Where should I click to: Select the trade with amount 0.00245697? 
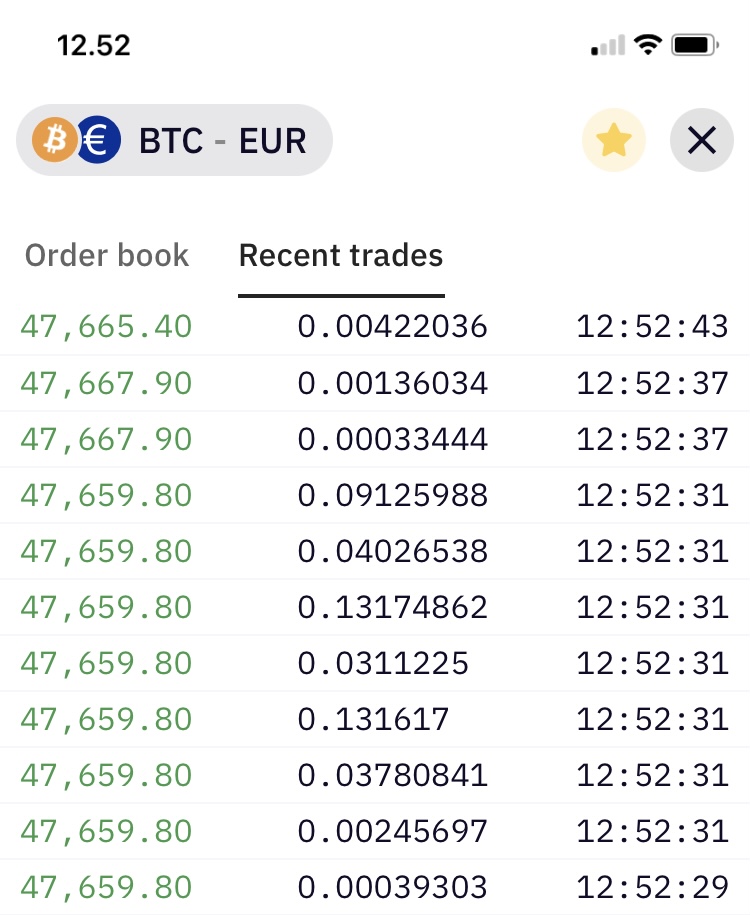coord(375,831)
